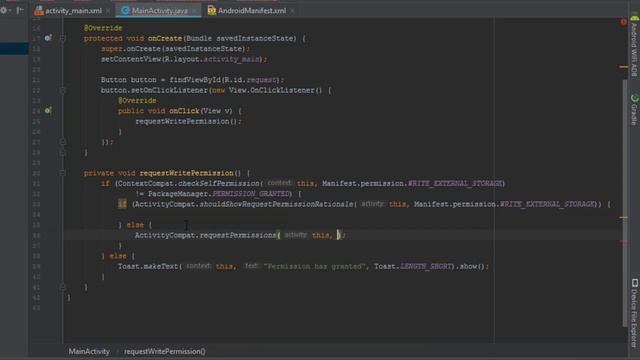The width and height of the screenshot is (640, 360).
Task: Click the fold end marker on line 41
Action: pyautogui.click(x=63, y=287)
